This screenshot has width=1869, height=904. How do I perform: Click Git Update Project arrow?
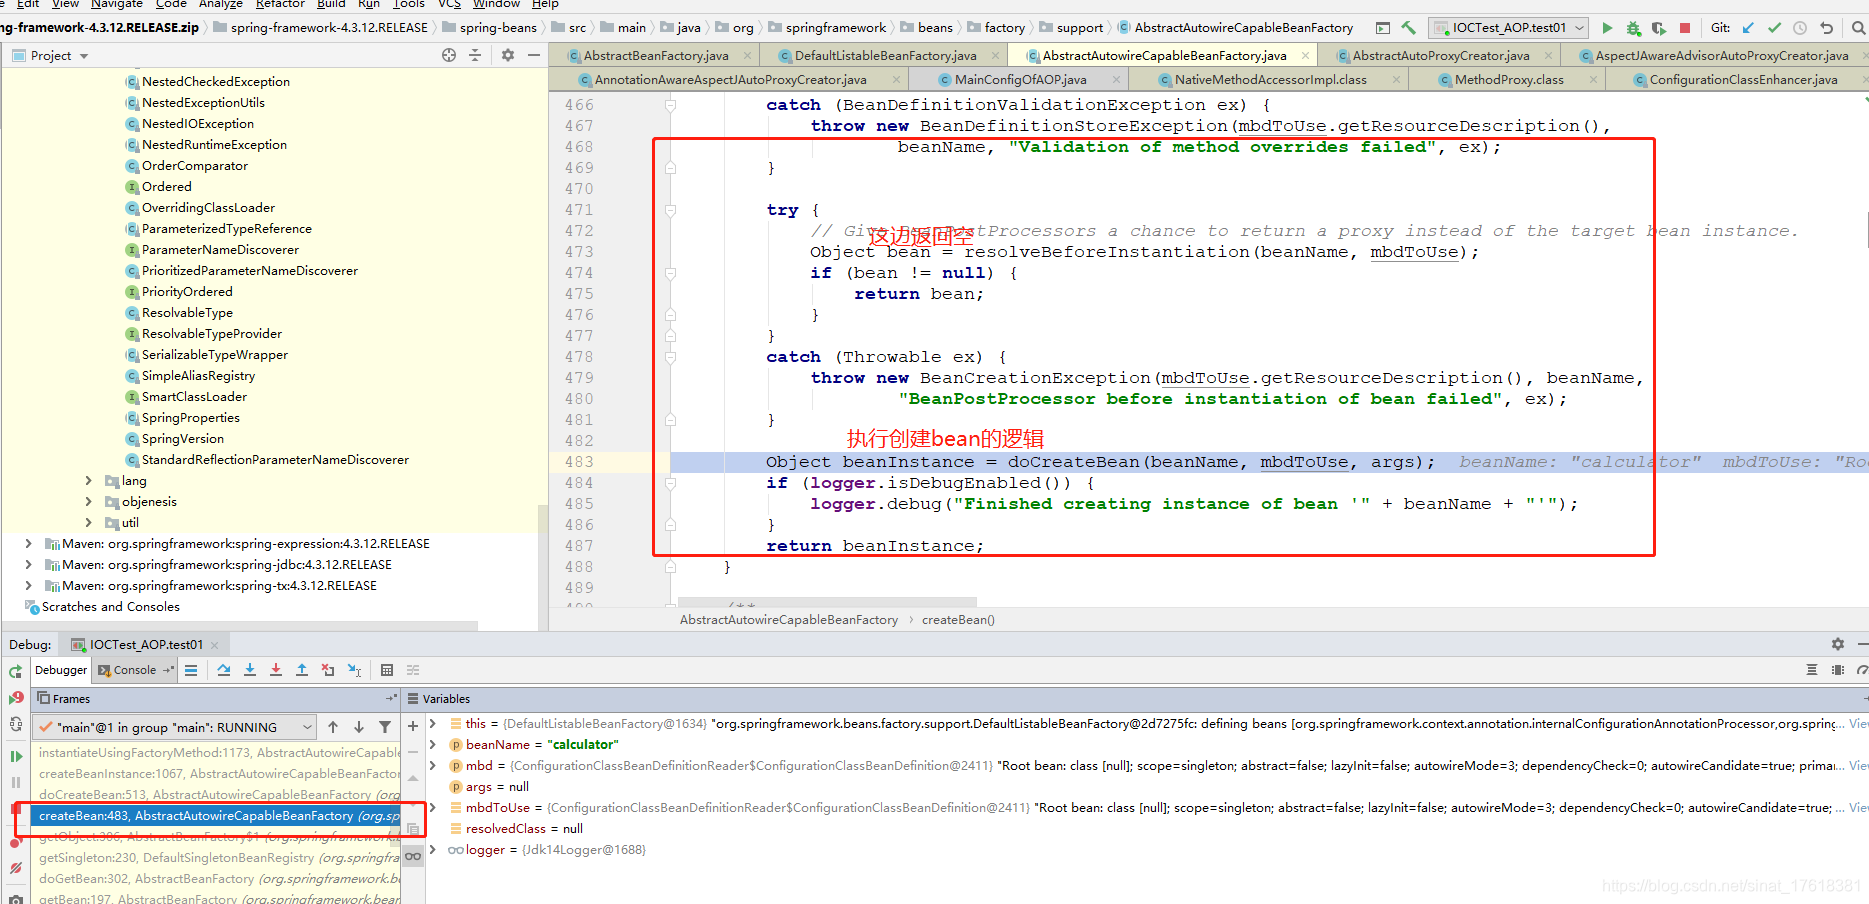(x=1748, y=28)
